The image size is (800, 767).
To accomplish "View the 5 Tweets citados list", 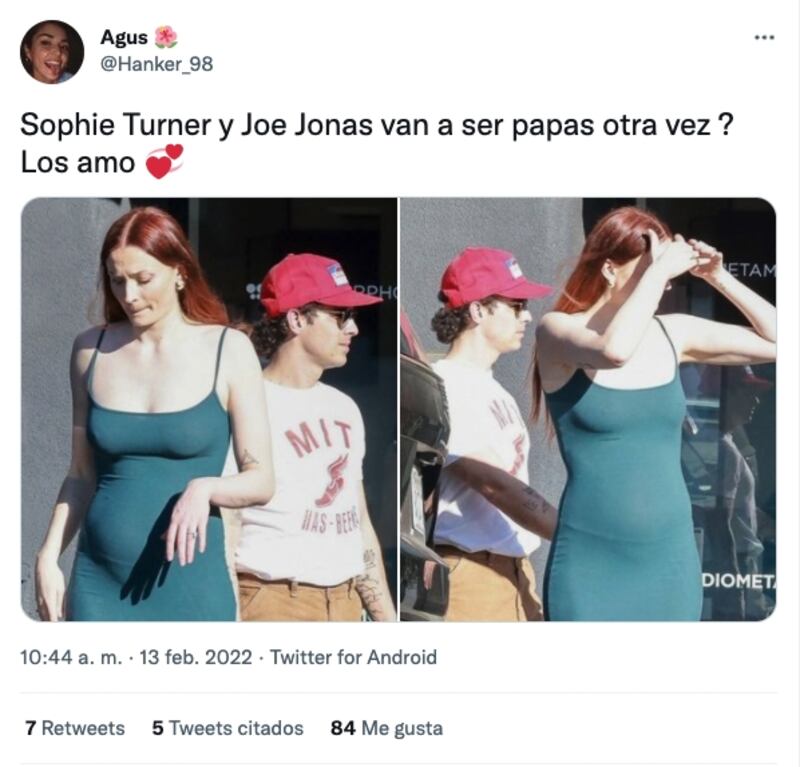I will tap(228, 728).
